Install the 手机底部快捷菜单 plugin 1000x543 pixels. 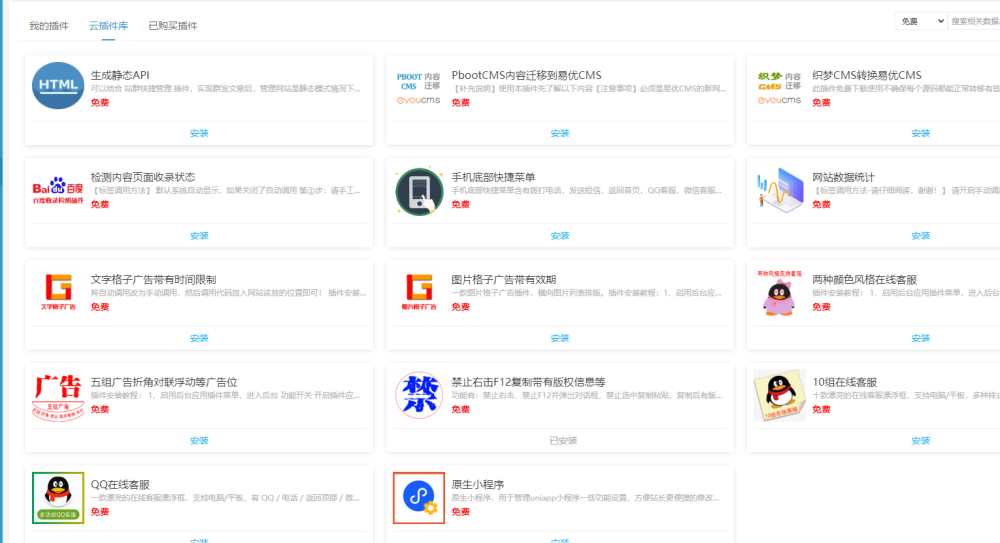pyautogui.click(x=560, y=236)
